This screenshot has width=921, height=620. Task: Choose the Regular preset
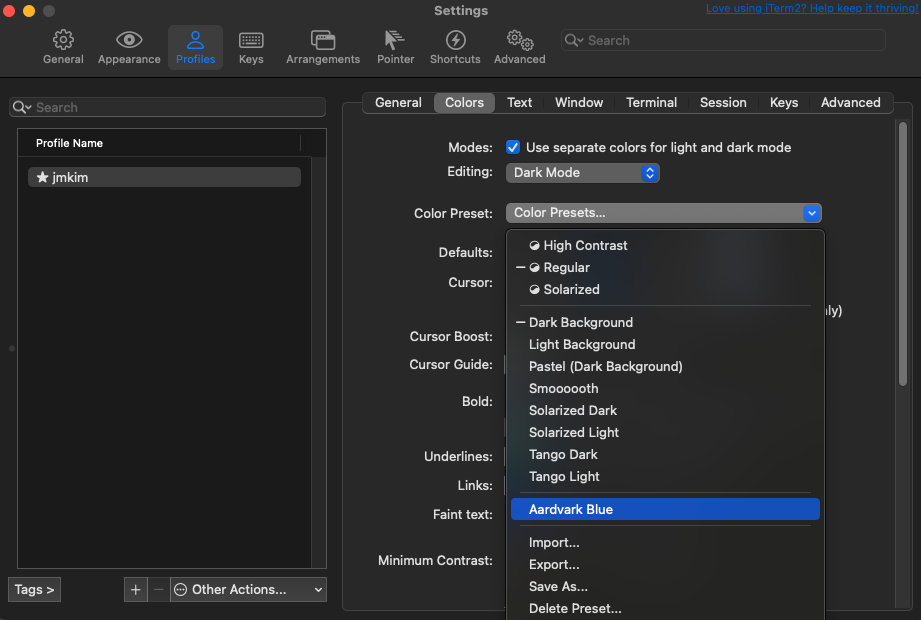(665, 267)
